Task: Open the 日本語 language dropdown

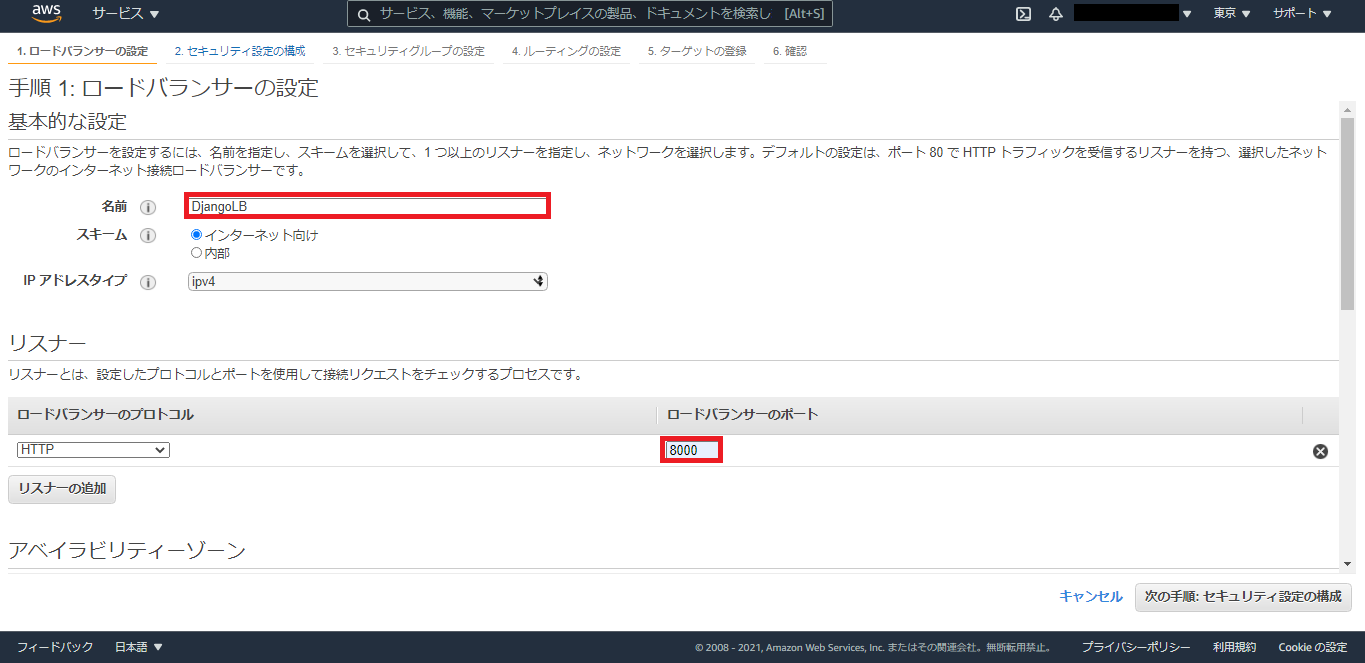Action: pyautogui.click(x=139, y=647)
